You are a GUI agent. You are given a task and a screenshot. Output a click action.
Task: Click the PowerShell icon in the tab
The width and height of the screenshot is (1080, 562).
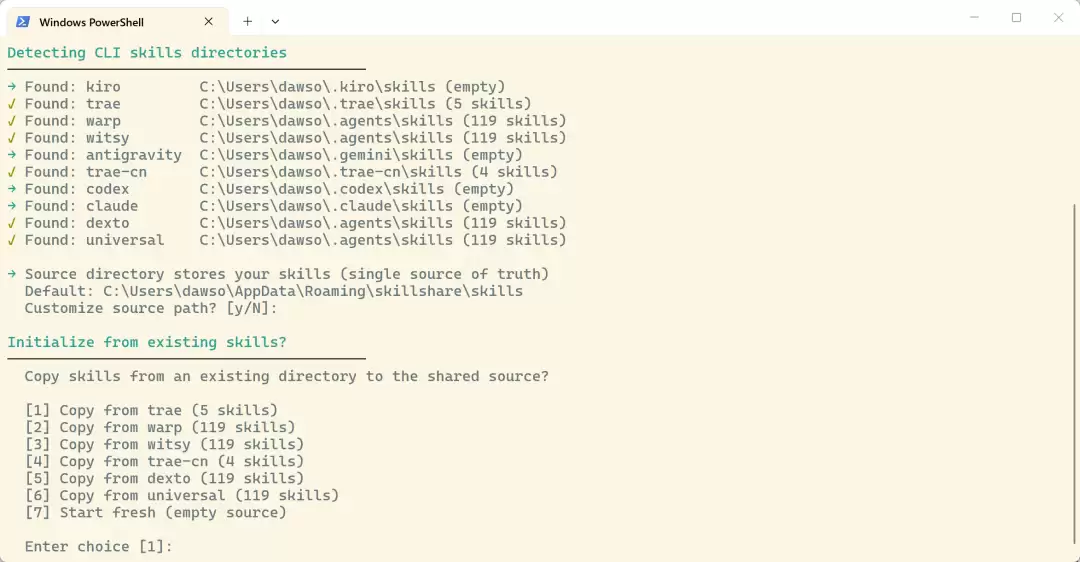point(23,21)
